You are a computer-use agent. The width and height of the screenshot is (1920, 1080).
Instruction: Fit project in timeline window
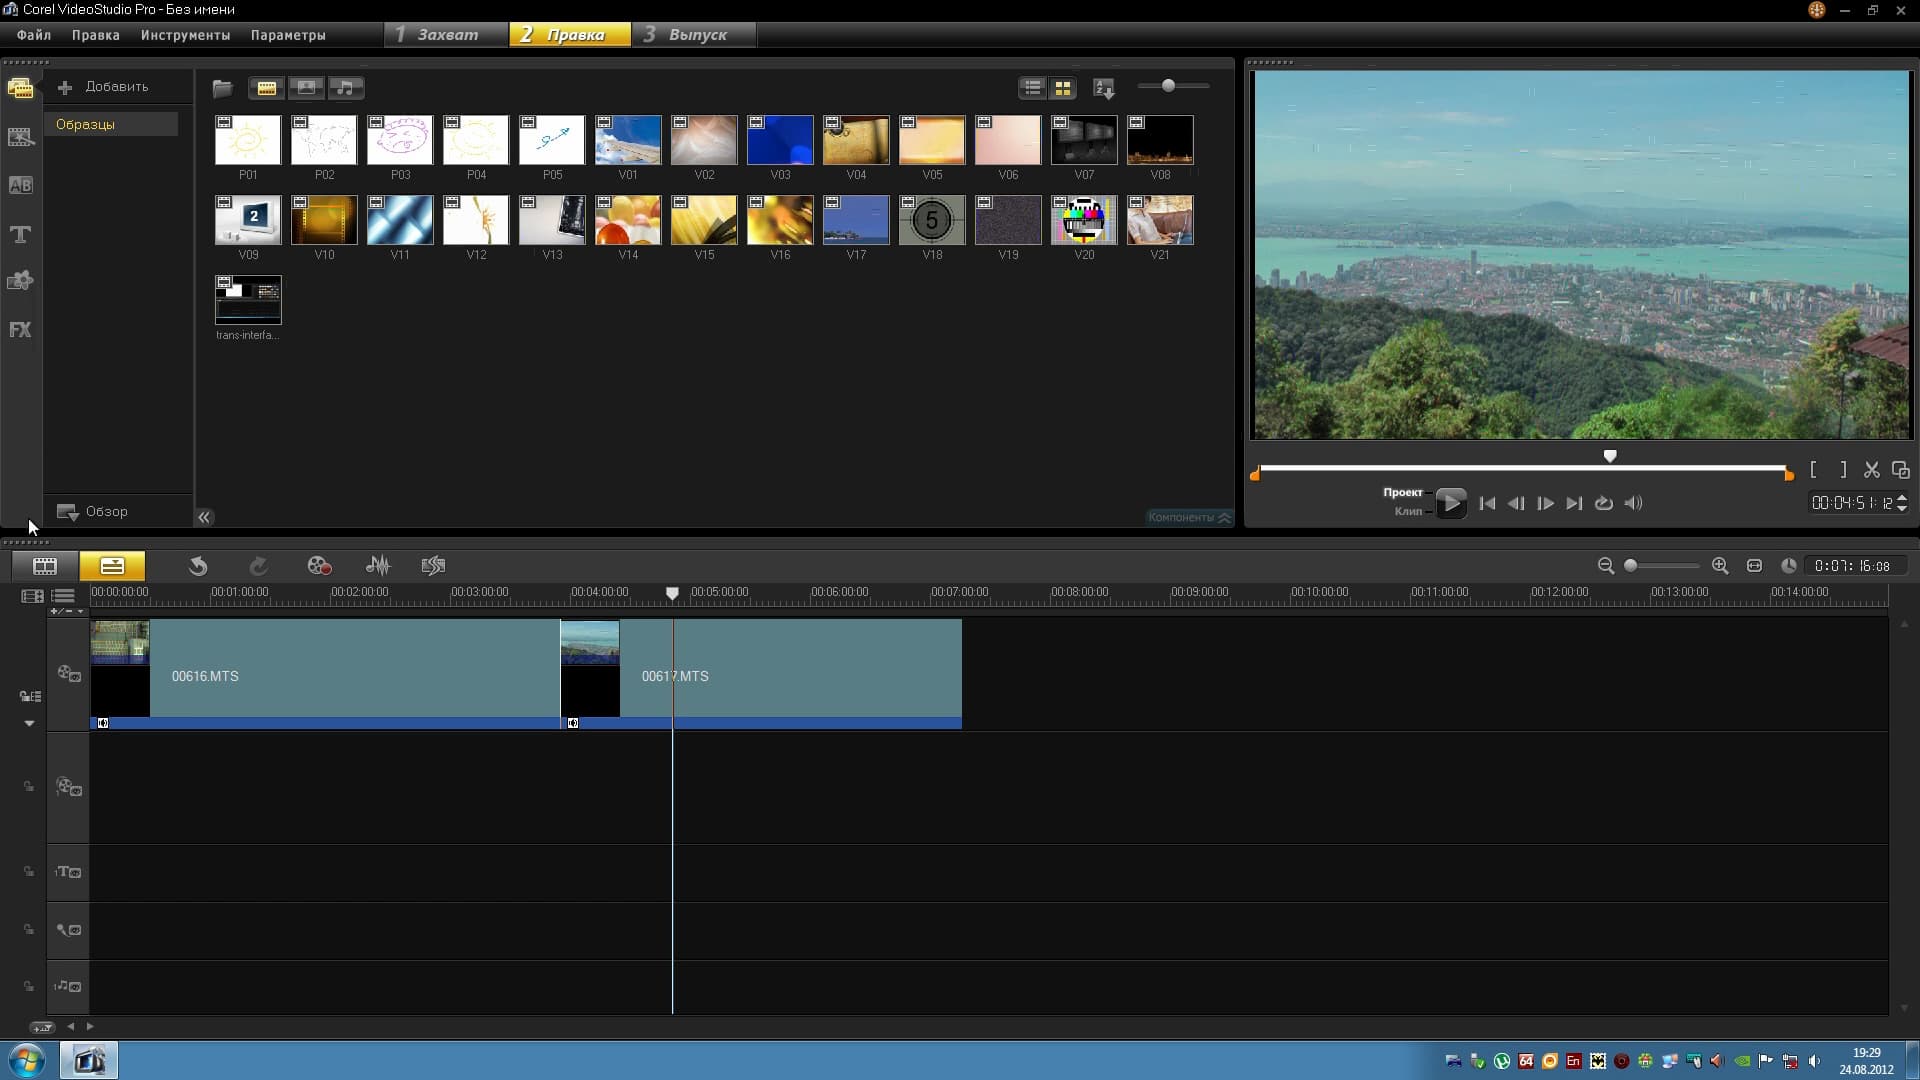pos(1754,566)
